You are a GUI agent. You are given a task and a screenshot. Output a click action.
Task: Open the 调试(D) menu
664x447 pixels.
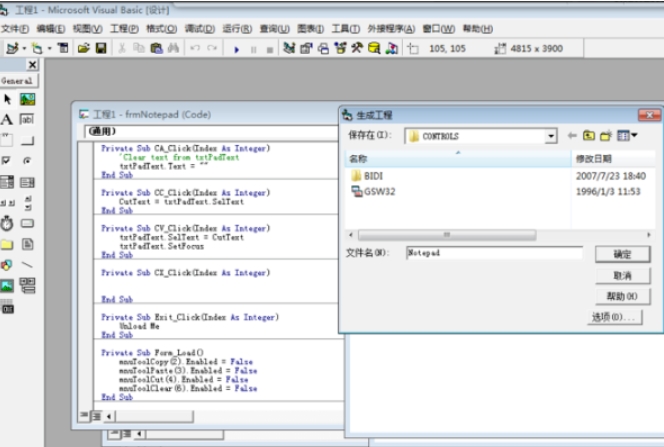199,29
